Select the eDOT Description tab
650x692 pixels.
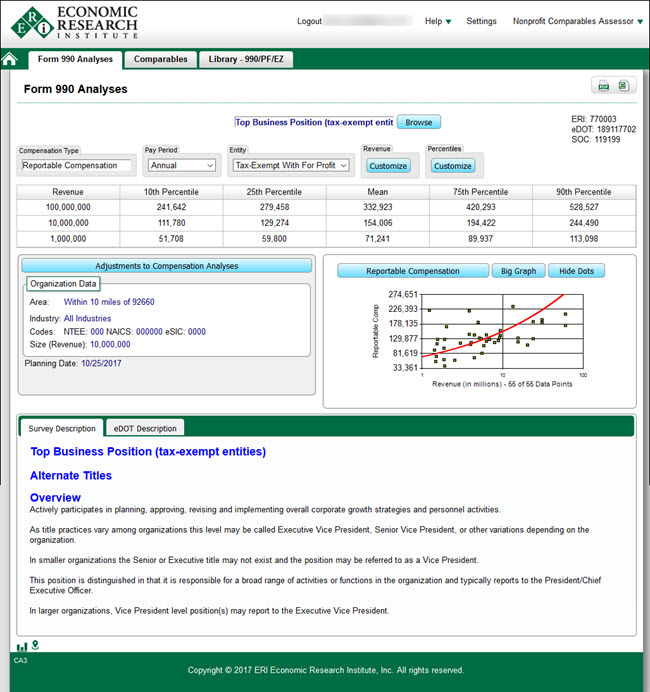[143, 428]
